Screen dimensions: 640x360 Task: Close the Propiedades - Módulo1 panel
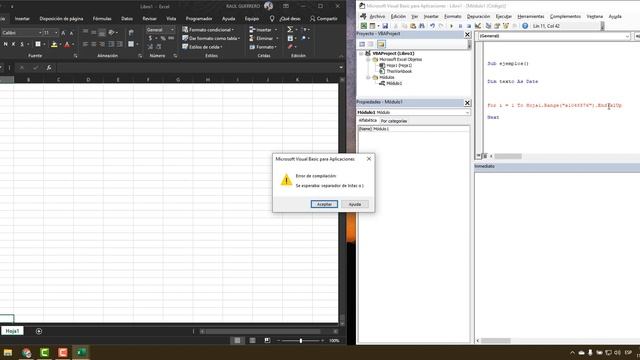click(467, 103)
